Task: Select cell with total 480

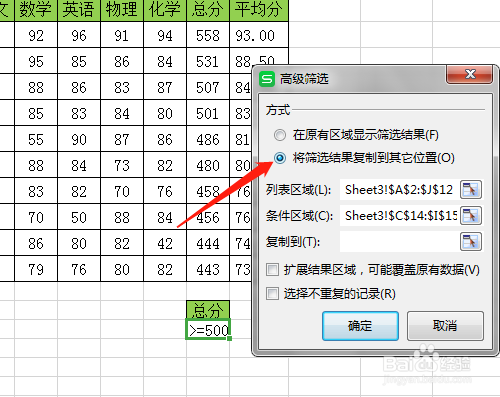Action: (208, 165)
